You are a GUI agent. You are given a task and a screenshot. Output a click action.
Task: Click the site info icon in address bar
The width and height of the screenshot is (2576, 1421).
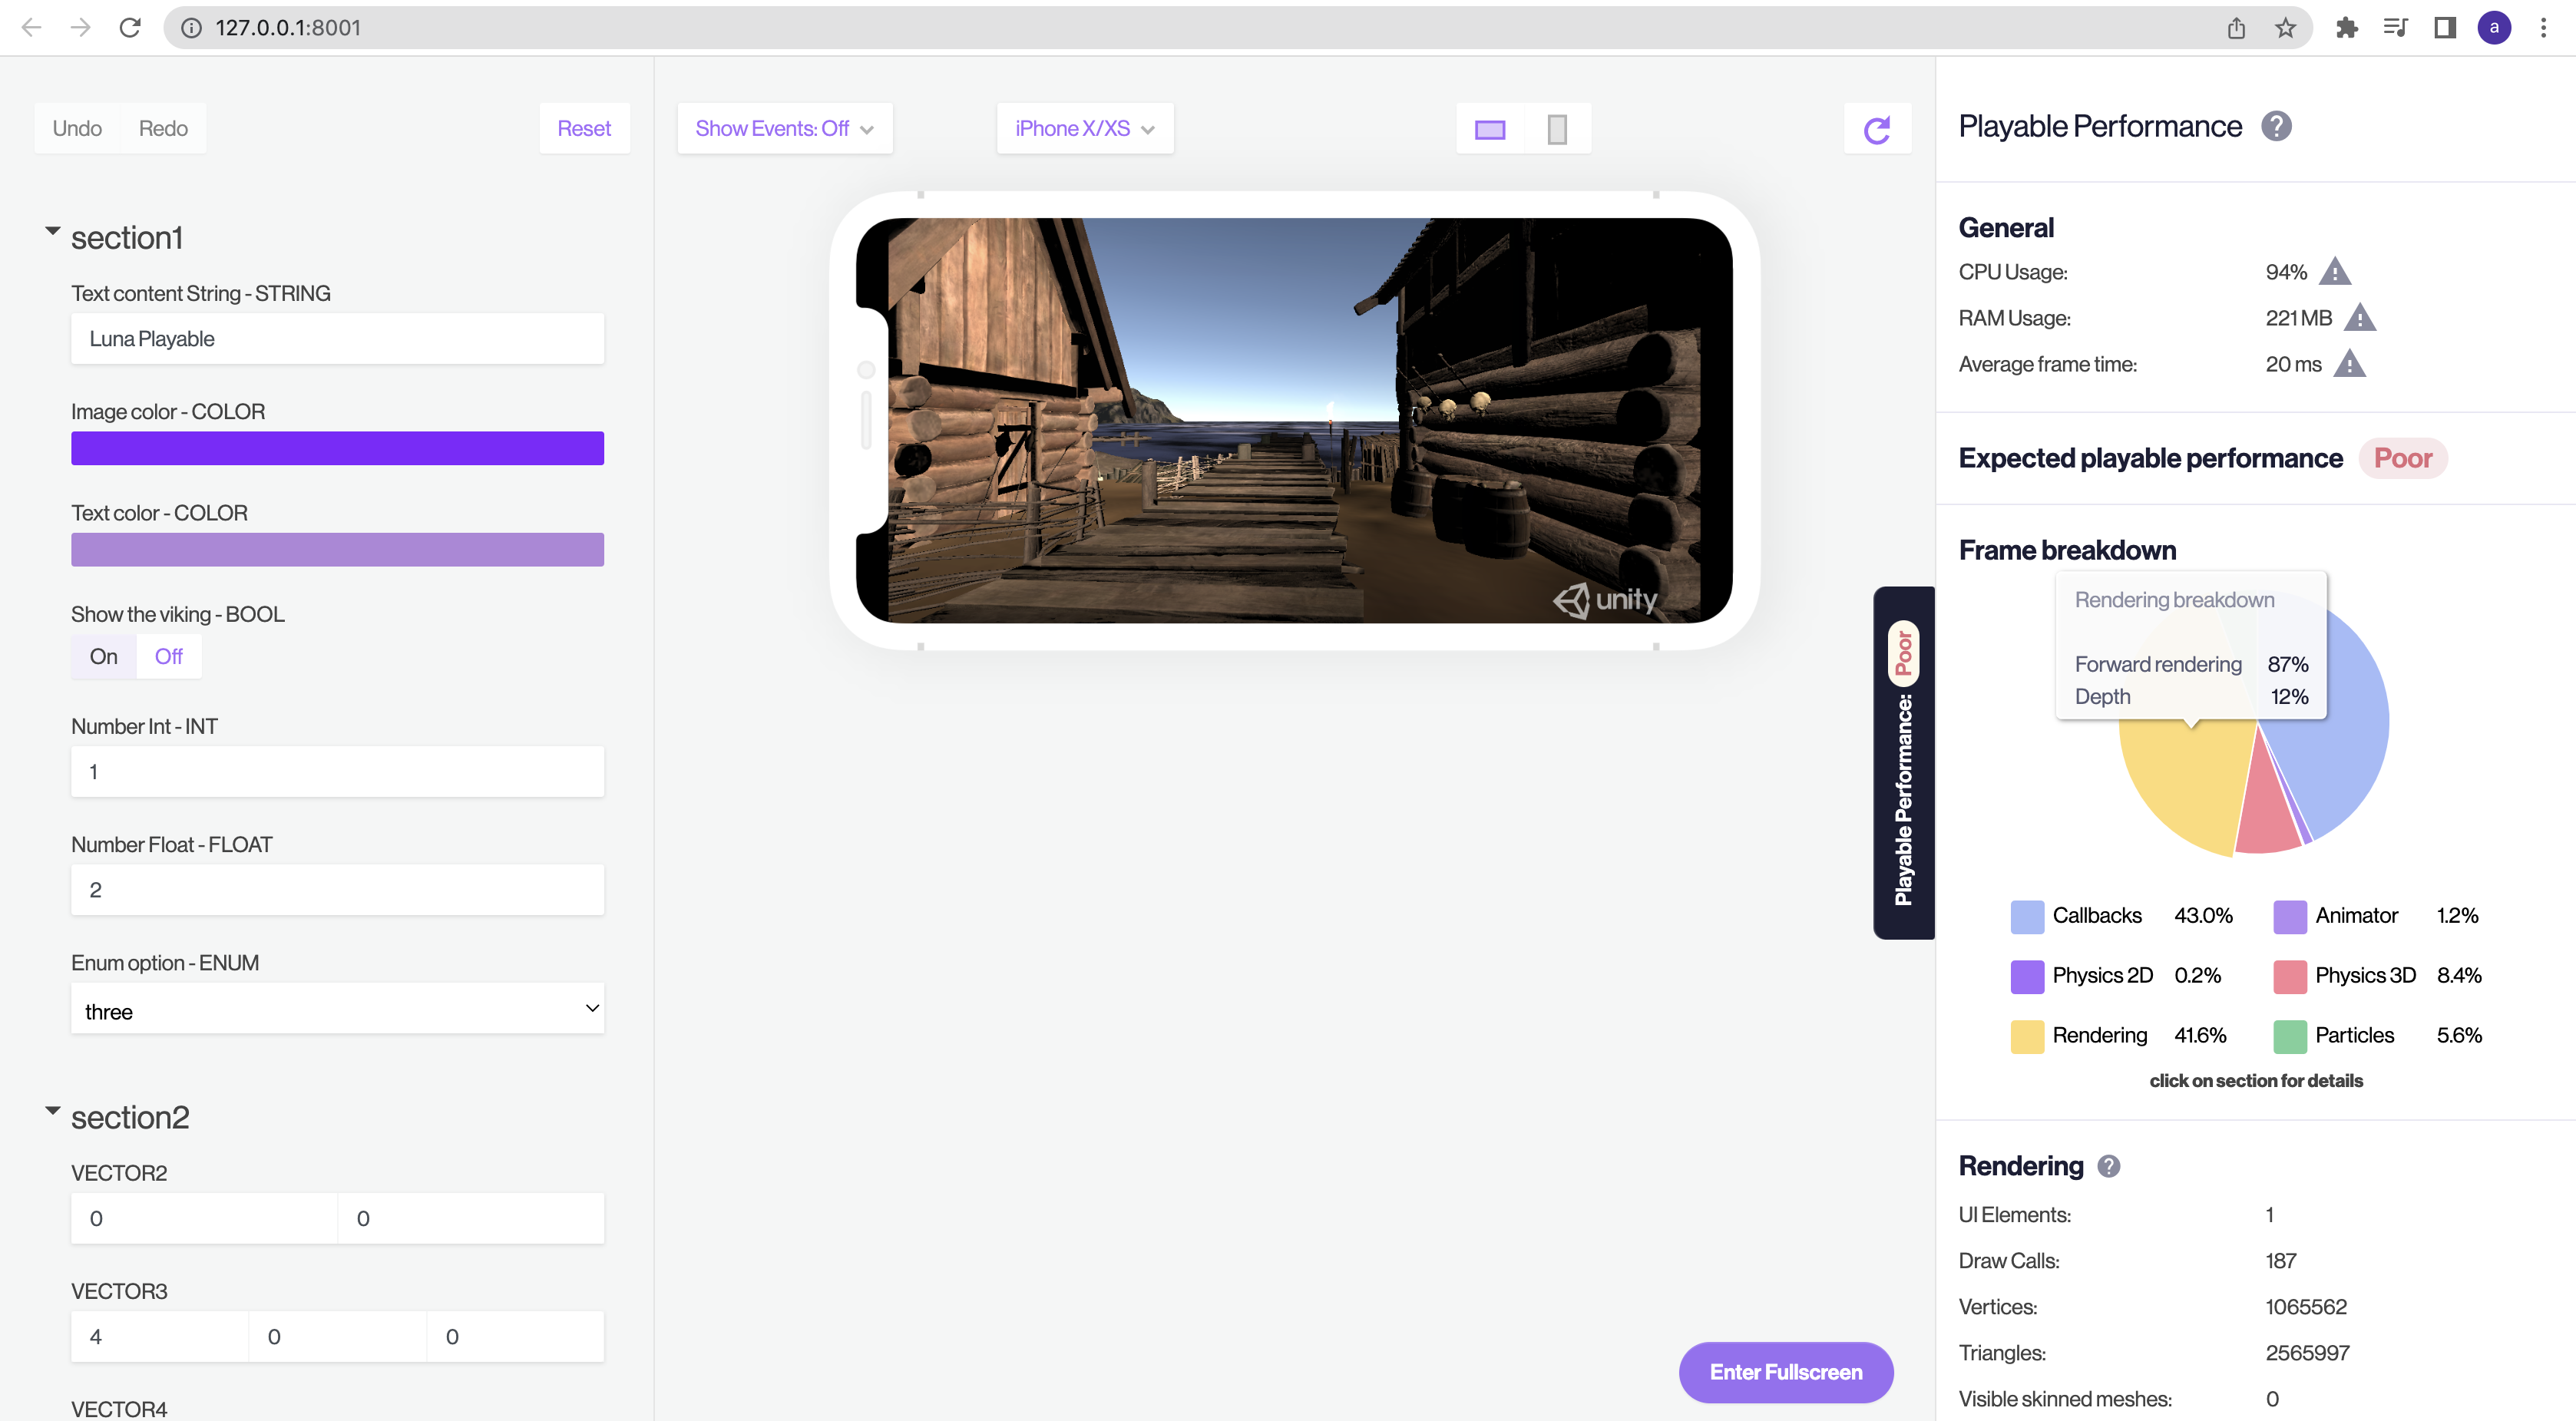[x=191, y=27]
